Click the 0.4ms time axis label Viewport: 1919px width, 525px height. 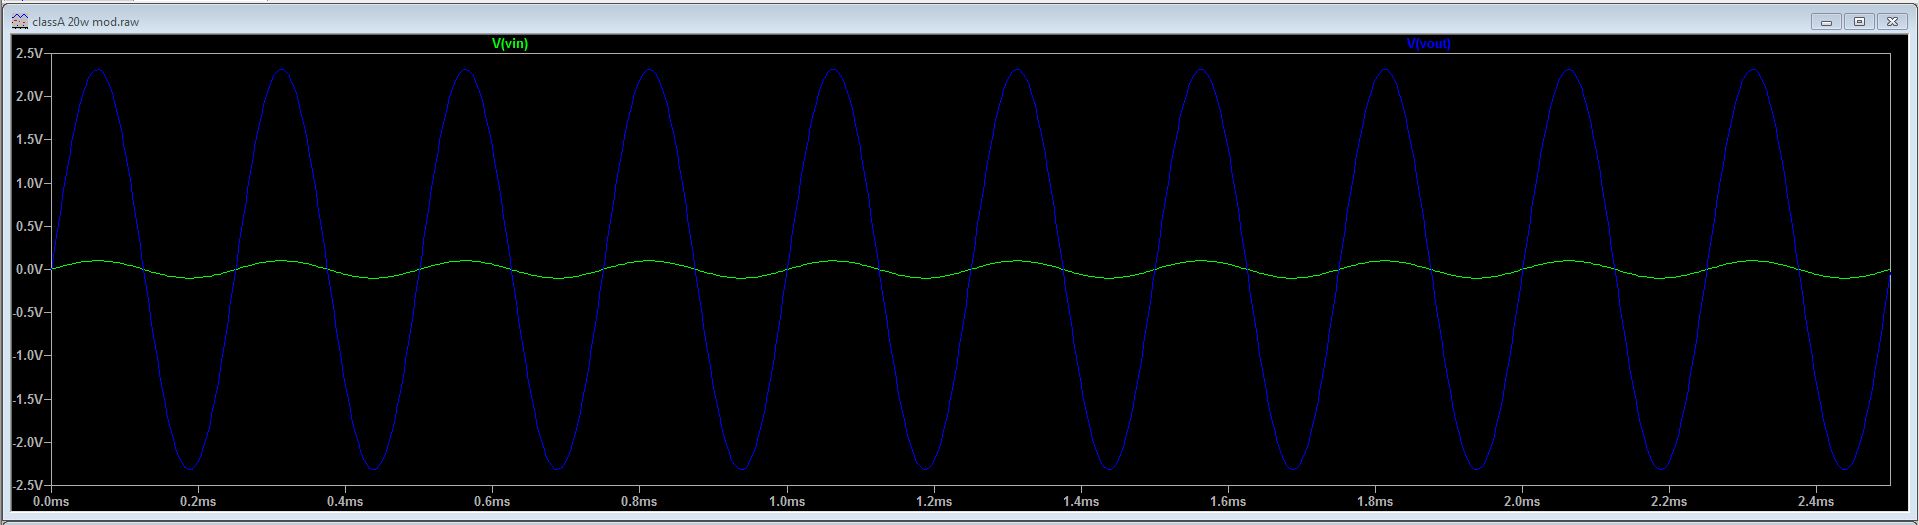coord(345,501)
